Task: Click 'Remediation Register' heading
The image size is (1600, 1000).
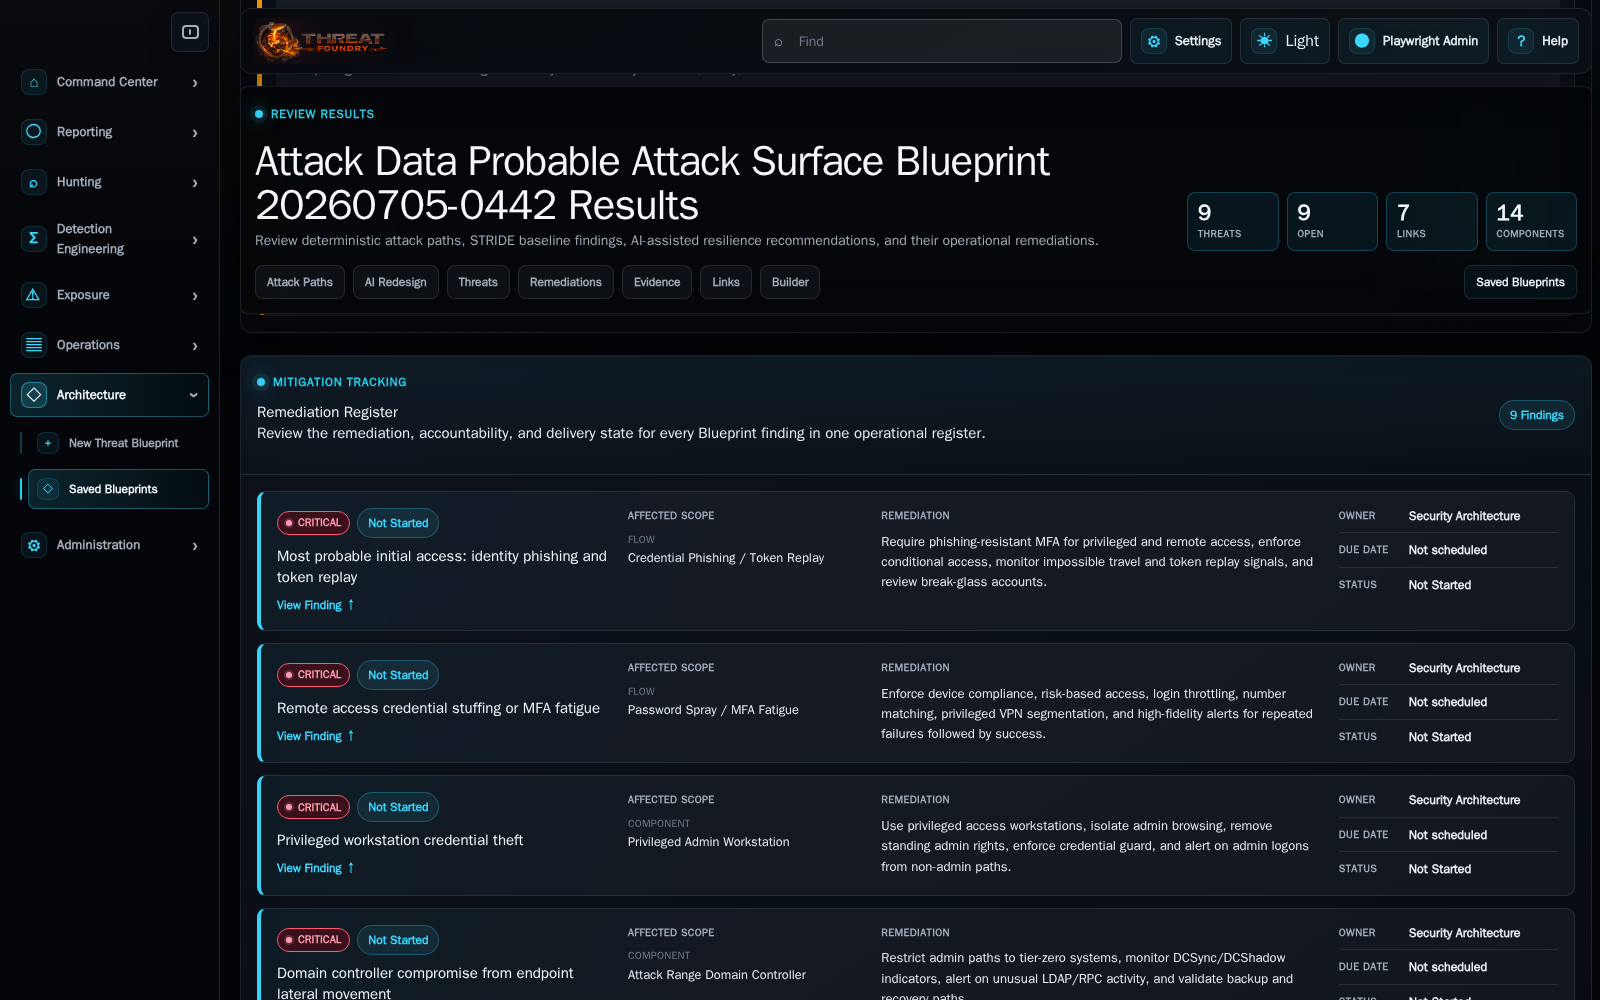Action: click(x=327, y=412)
